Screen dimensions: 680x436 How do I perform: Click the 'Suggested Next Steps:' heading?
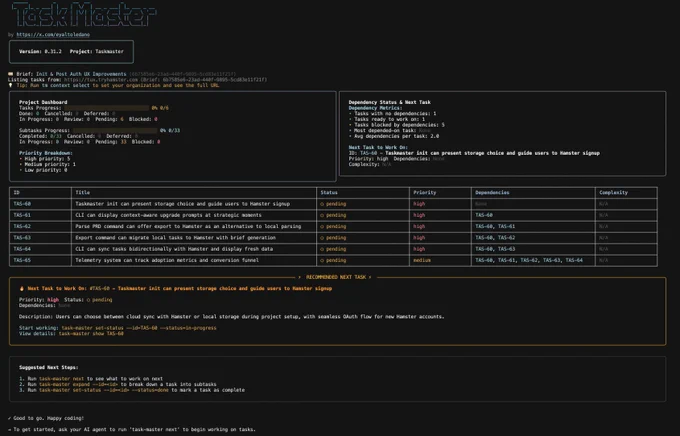[49, 367]
